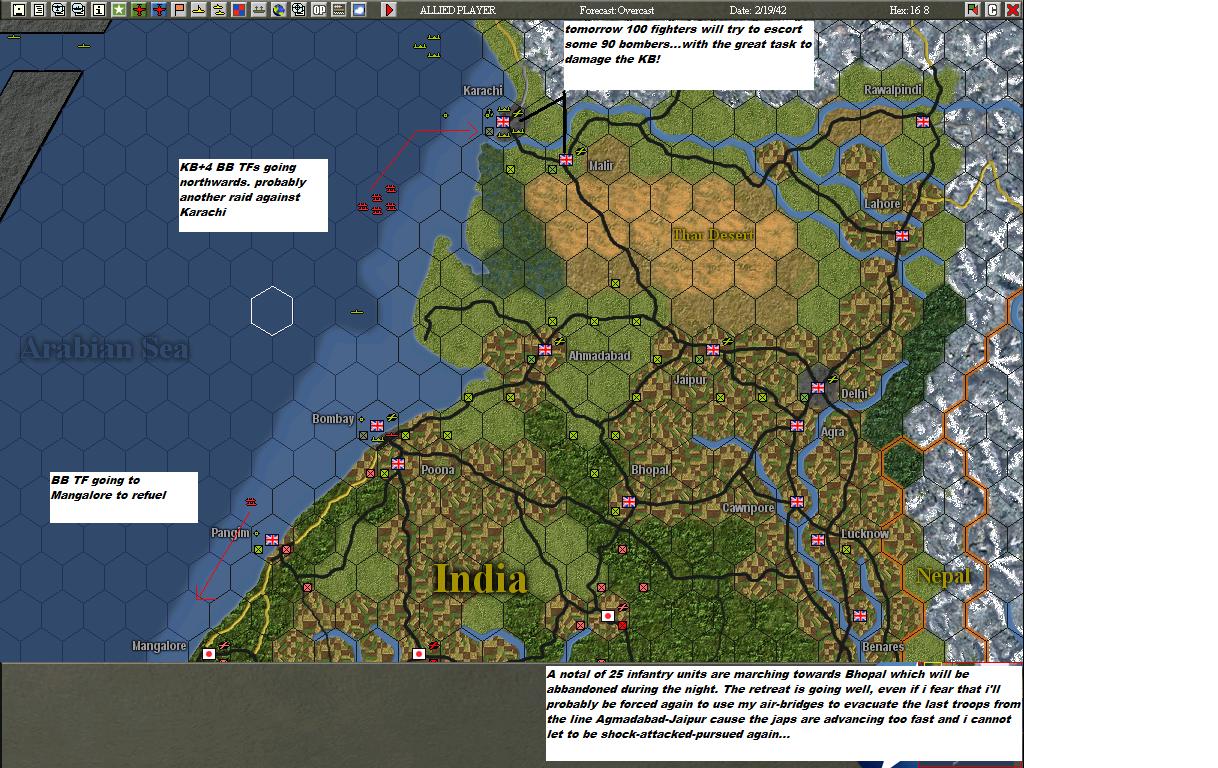This screenshot has width=1218, height=768.
Task: Click the red end-turn arrow
Action: point(389,10)
